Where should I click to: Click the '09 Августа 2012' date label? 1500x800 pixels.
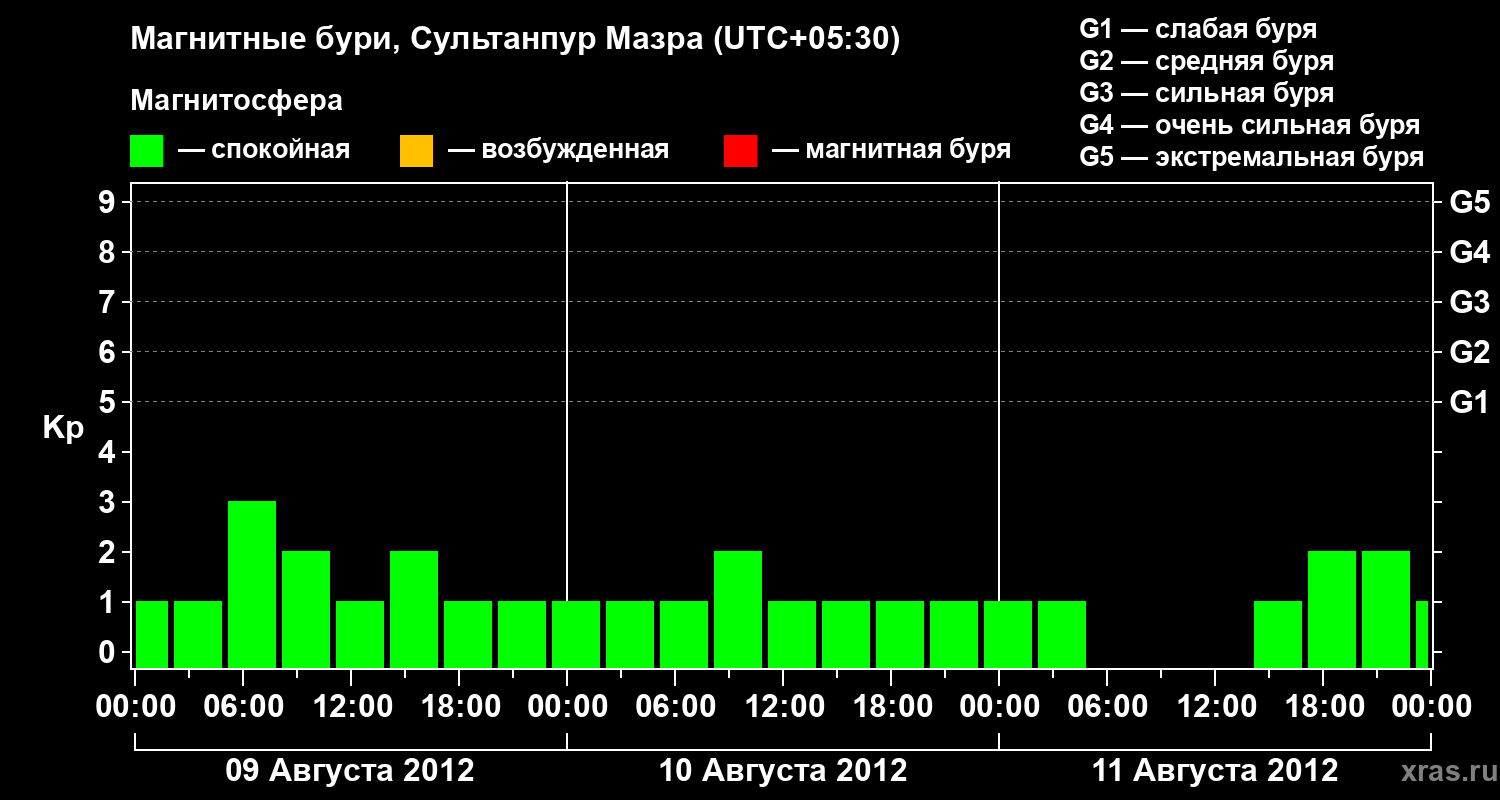[x=350, y=771]
